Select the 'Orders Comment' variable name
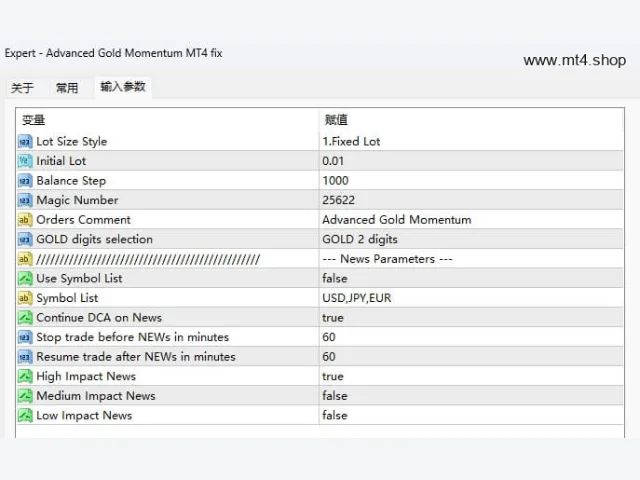 pos(84,220)
